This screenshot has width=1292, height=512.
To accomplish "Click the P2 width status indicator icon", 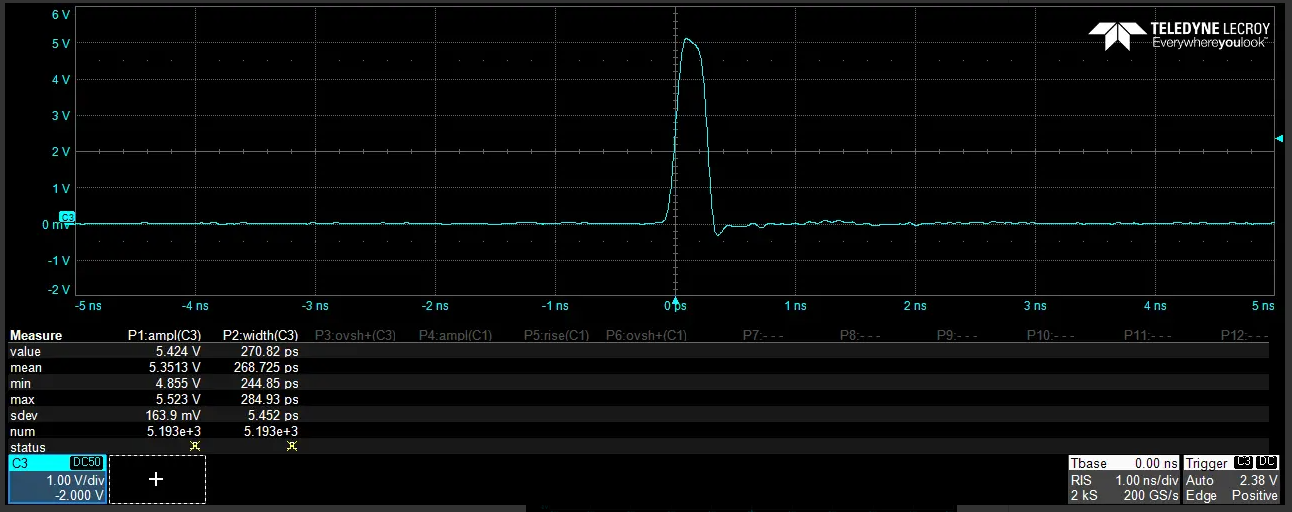I will pyautogui.click(x=291, y=446).
